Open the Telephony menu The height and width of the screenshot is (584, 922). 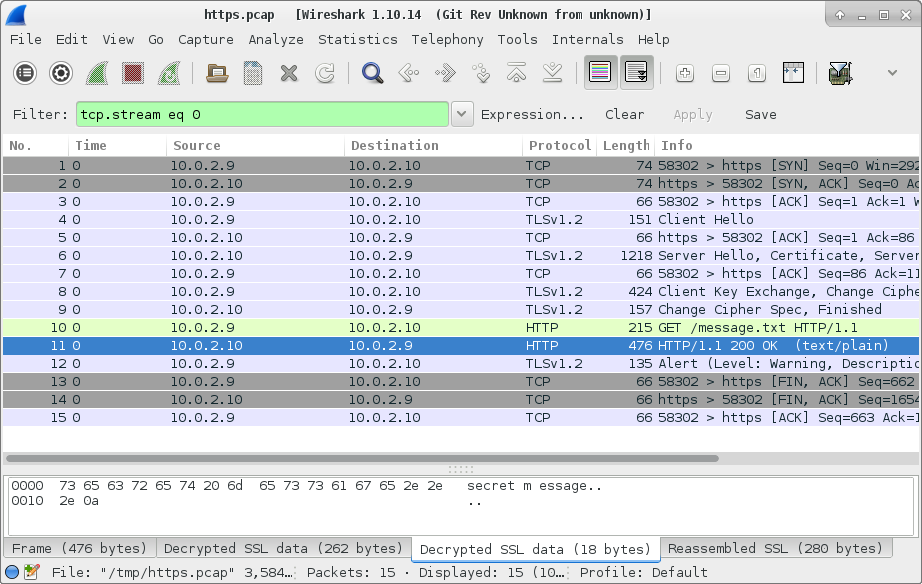pyautogui.click(x=447, y=39)
